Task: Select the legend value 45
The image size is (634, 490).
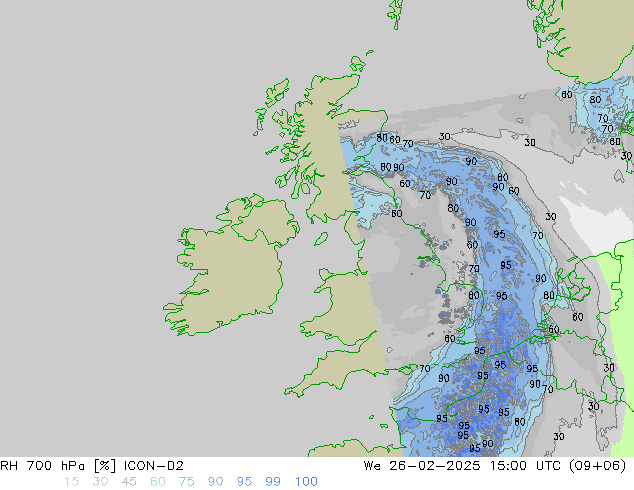Action: [129, 482]
